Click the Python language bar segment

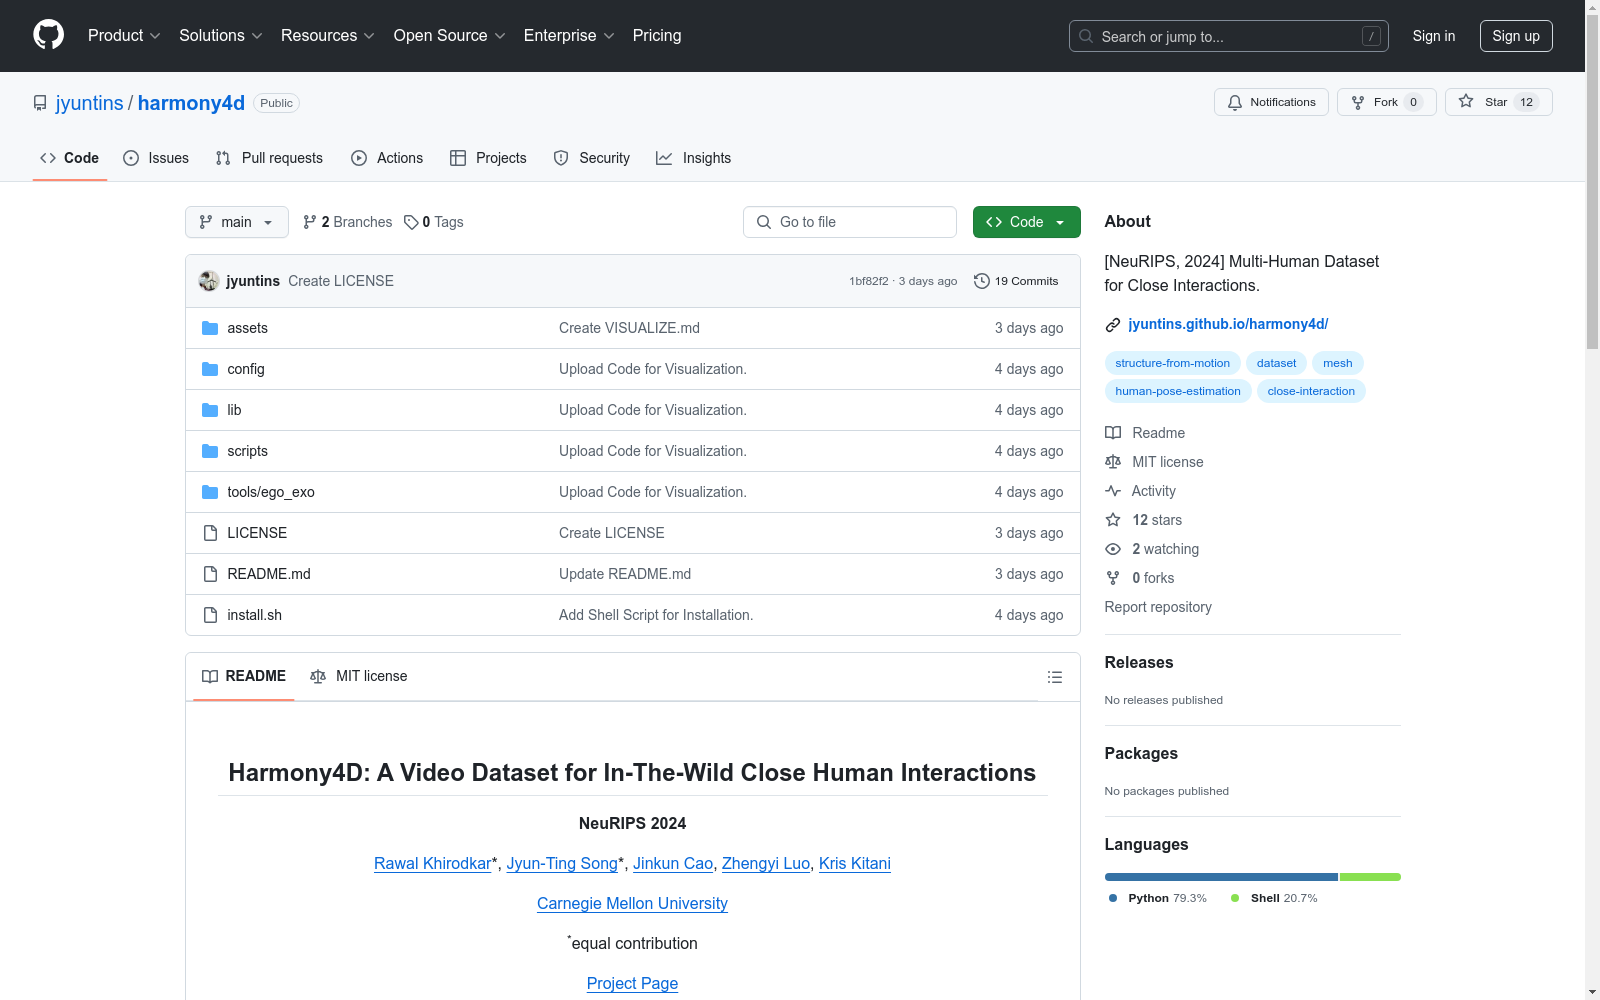[1221, 877]
